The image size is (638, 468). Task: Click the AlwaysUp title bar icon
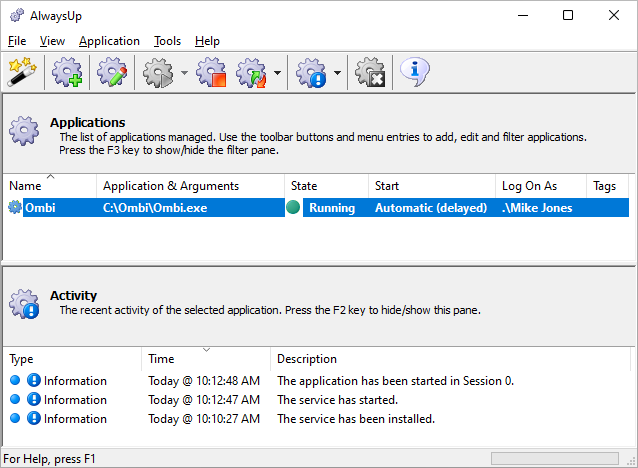pyautogui.click(x=17, y=15)
